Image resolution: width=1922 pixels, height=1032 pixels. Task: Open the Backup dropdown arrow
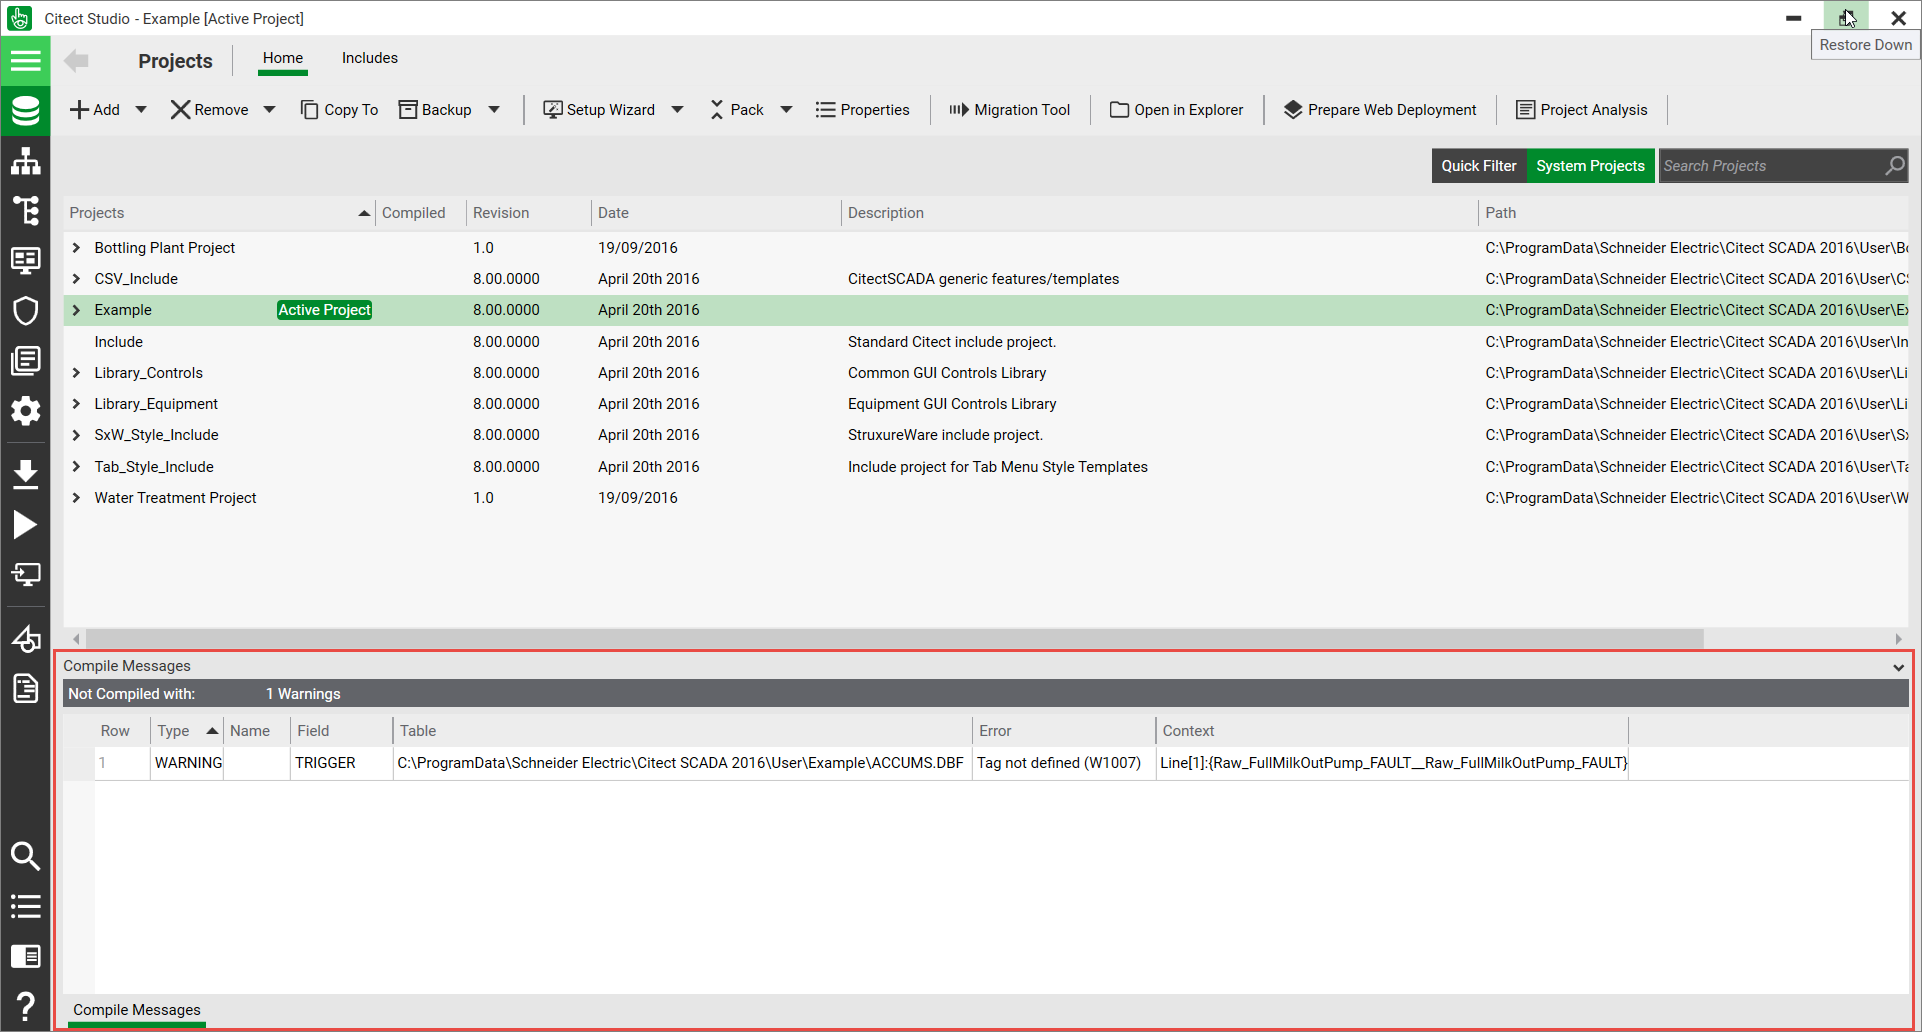[494, 110]
